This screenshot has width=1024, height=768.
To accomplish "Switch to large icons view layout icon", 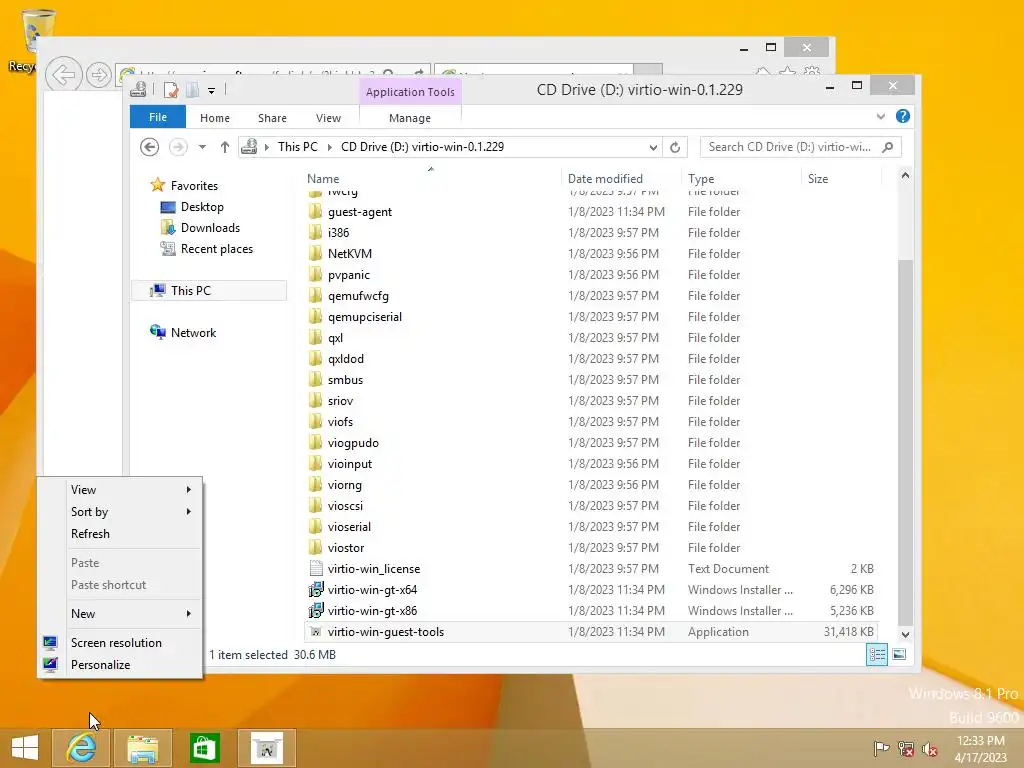I will pyautogui.click(x=899, y=654).
